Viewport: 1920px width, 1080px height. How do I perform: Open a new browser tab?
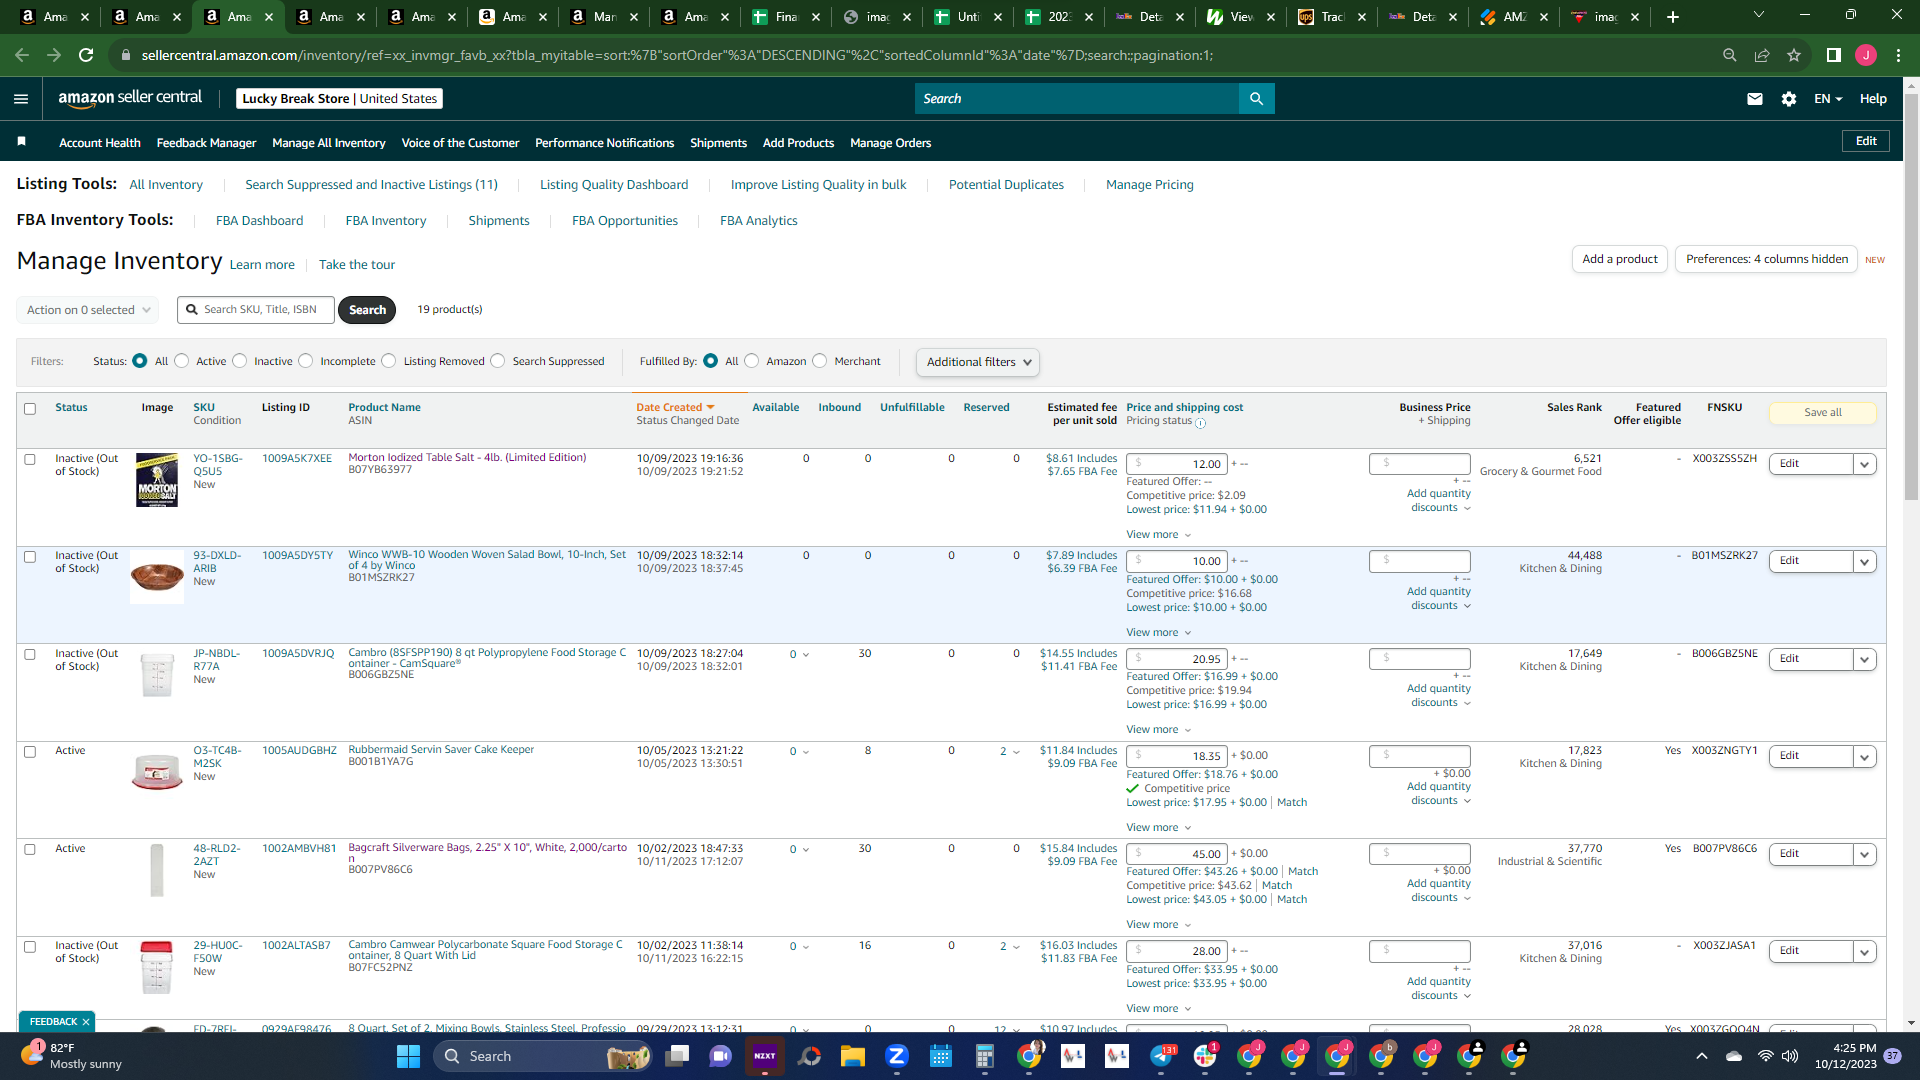click(x=1673, y=17)
